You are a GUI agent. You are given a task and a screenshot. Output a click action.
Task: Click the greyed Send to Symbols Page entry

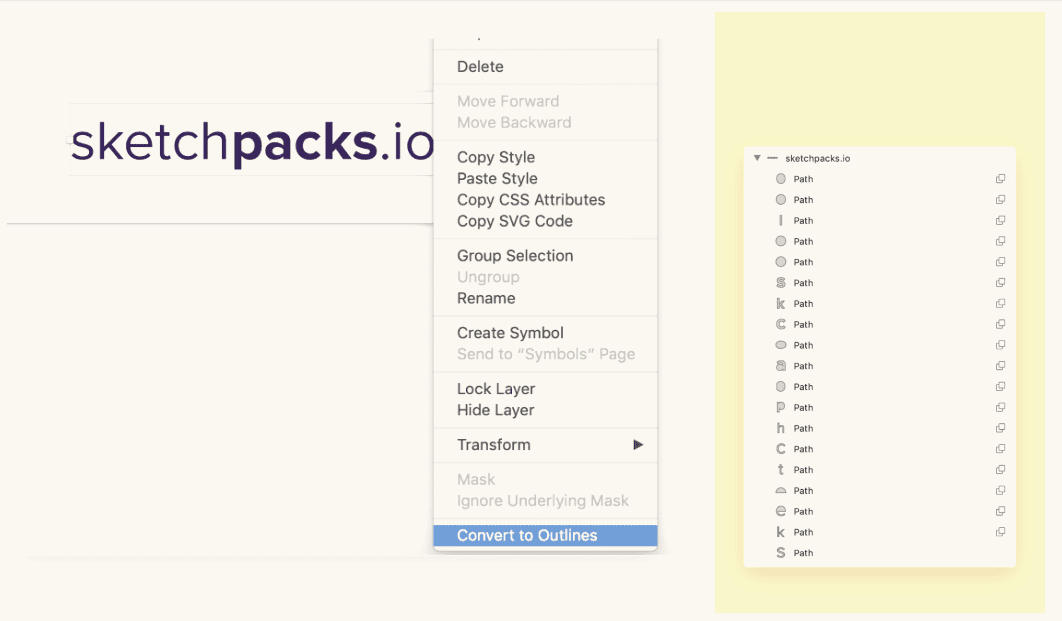(x=545, y=354)
